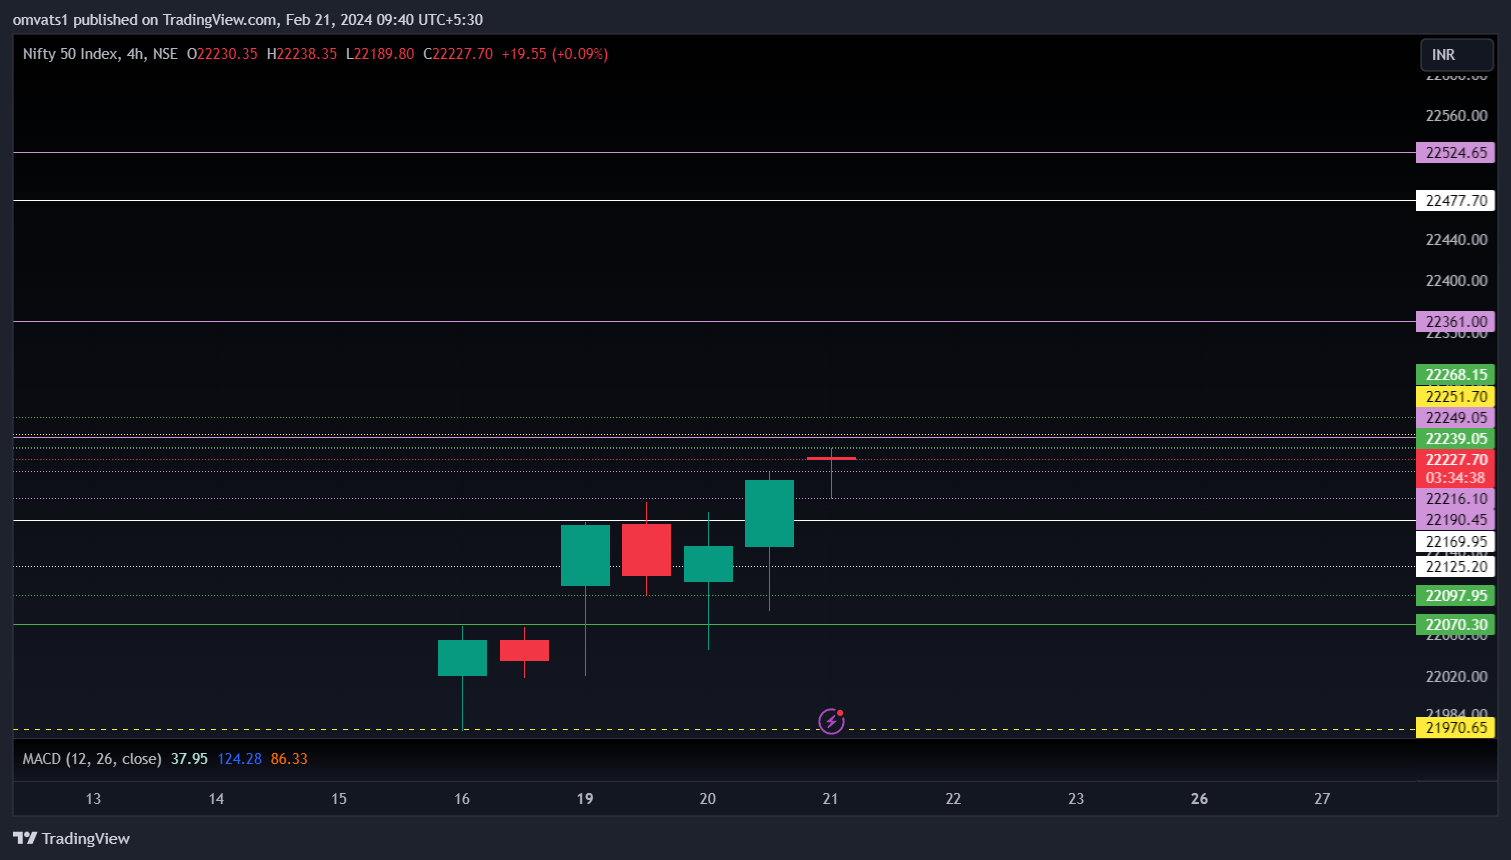Click the 22477.70 white price label
The width and height of the screenshot is (1511, 860).
point(1455,201)
